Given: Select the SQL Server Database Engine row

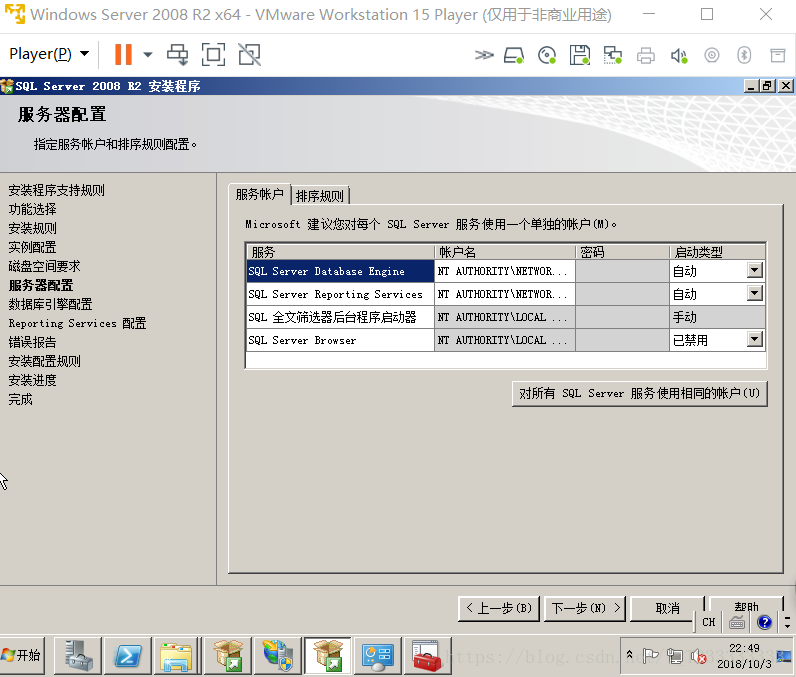Looking at the screenshot, I should pos(340,271).
